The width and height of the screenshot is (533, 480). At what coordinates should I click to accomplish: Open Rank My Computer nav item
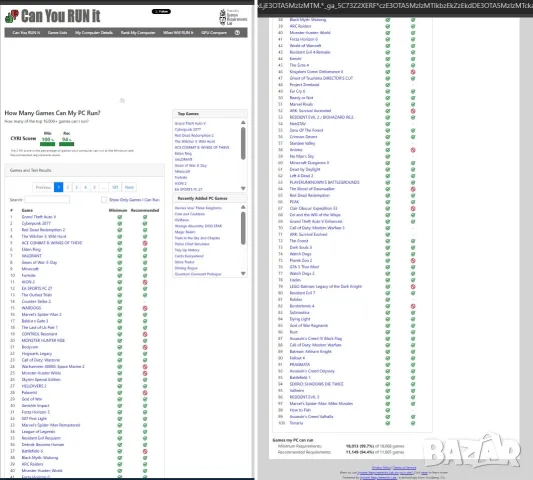tap(138, 33)
